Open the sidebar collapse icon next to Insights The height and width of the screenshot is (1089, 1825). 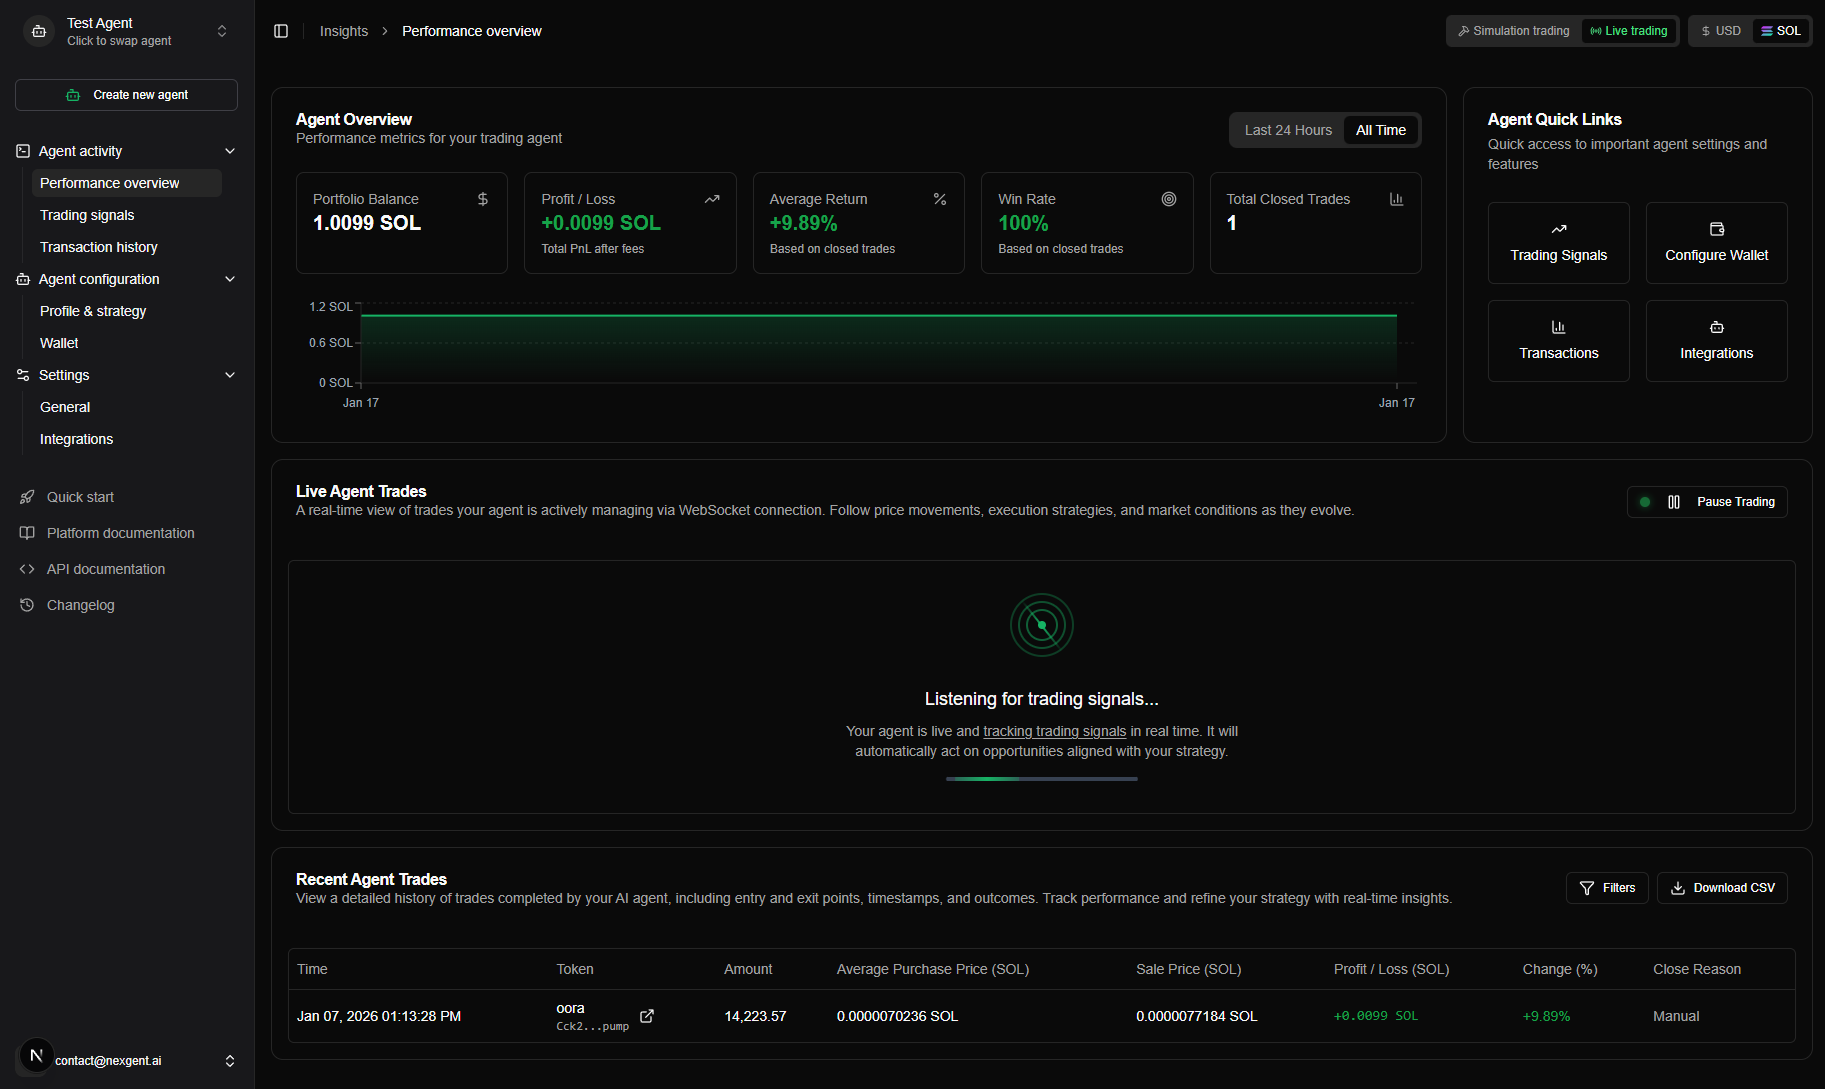[x=281, y=31]
